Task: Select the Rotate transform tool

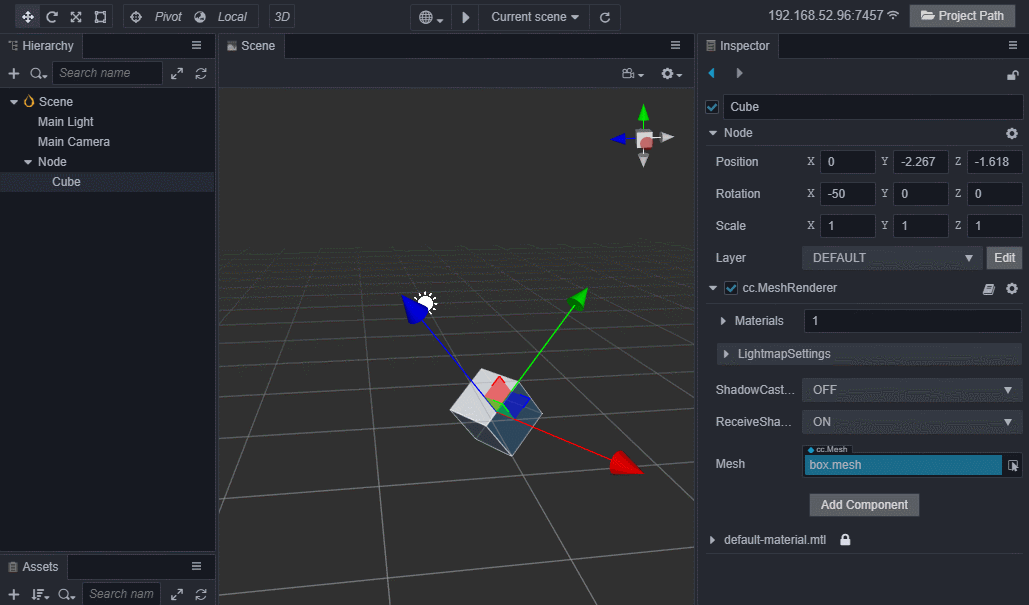Action: pyautogui.click(x=52, y=16)
